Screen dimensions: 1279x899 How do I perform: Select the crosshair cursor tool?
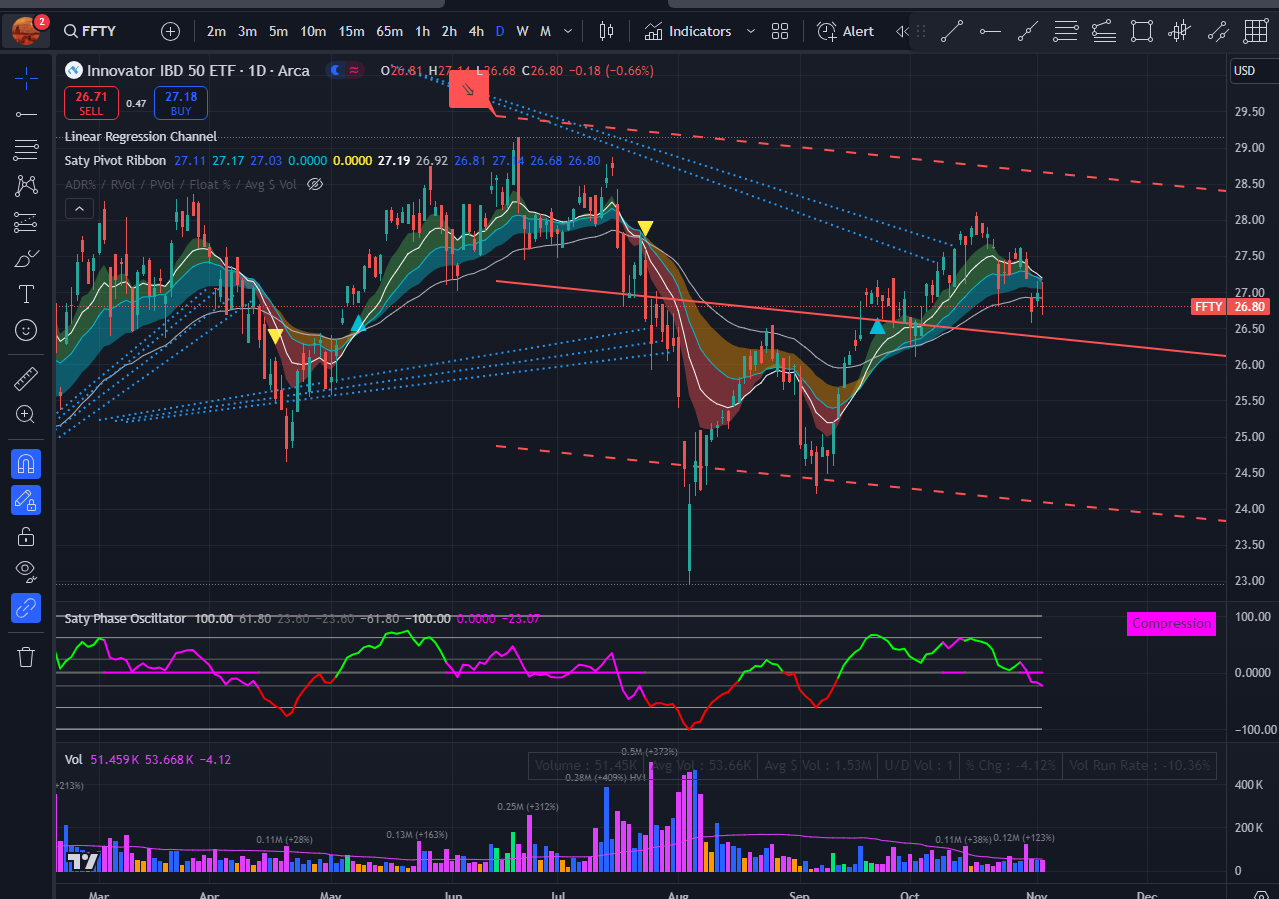point(26,77)
